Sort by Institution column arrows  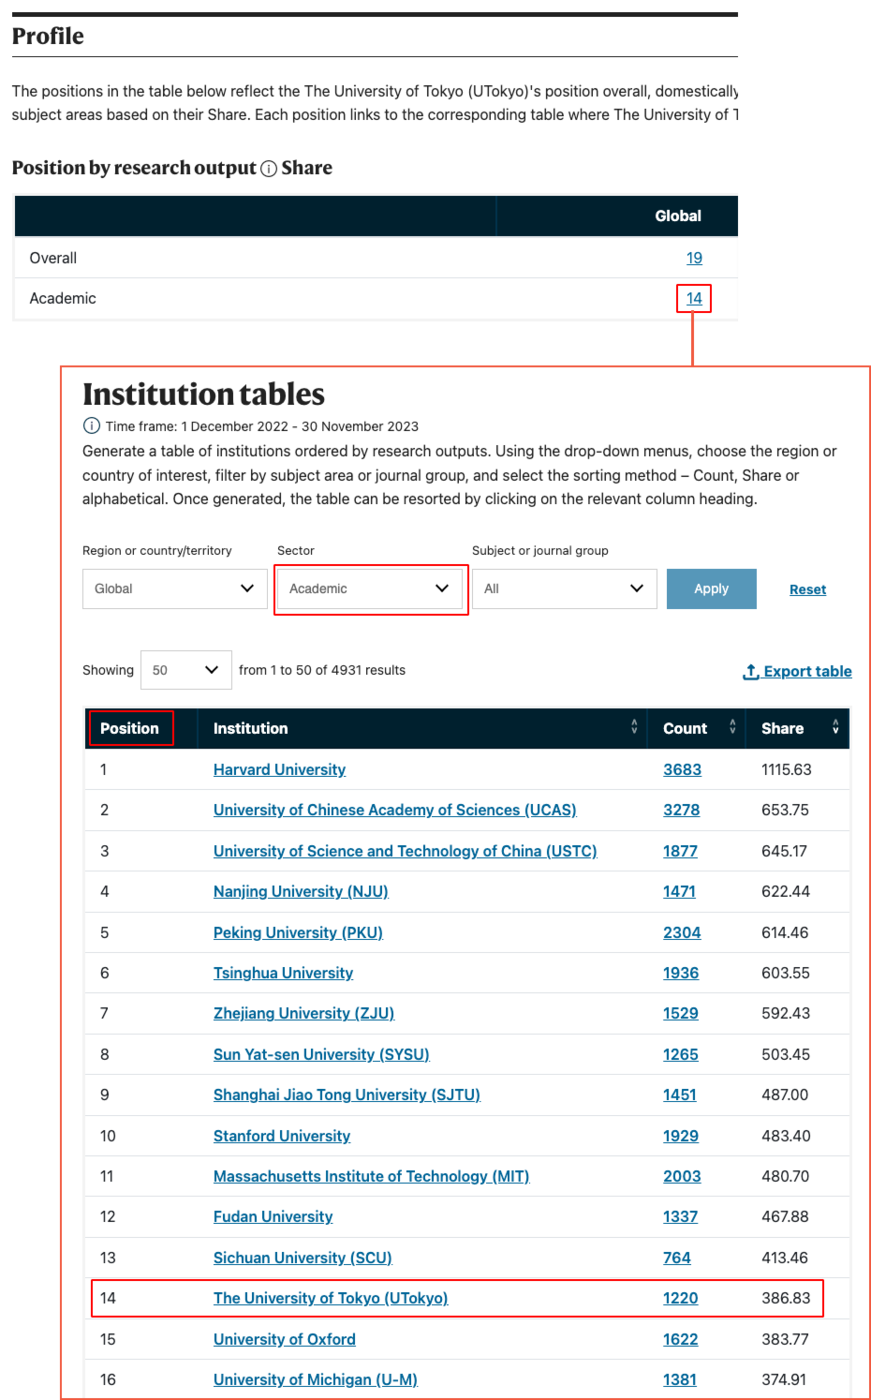(x=634, y=728)
